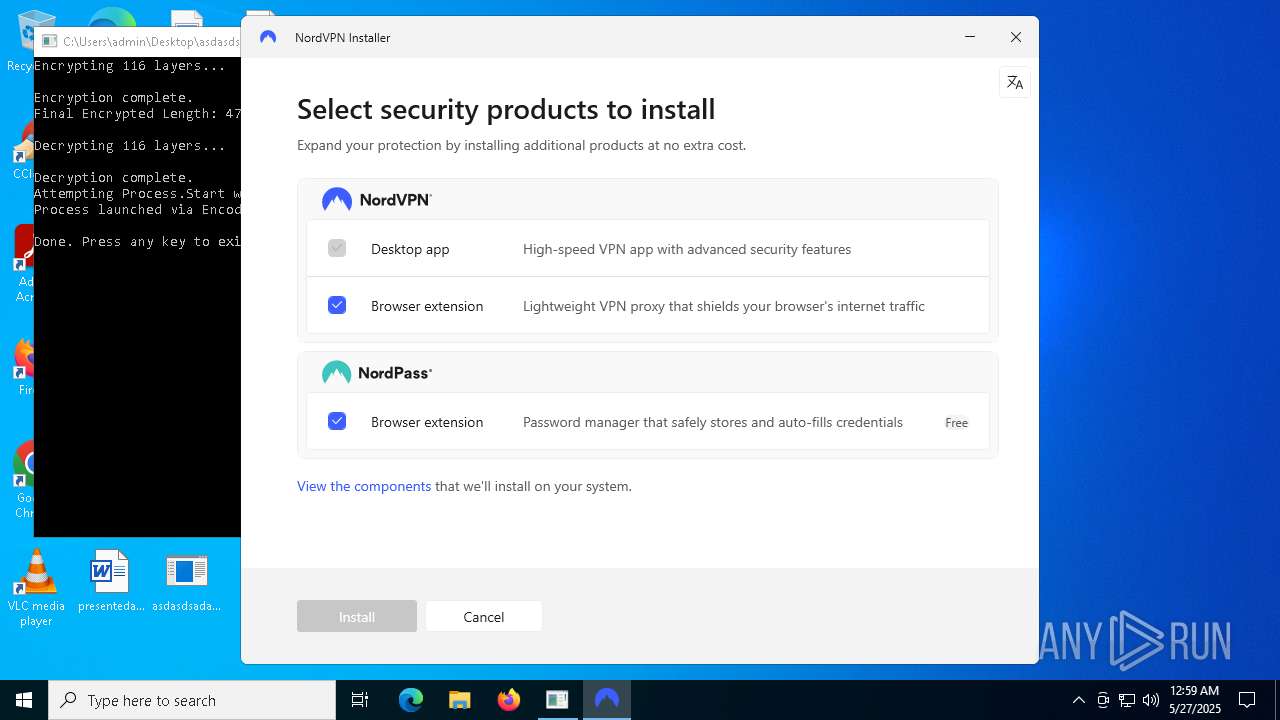Click 'Encryption complete.' line in console
Image resolution: width=1280 pixels, height=720 pixels.
coord(113,98)
